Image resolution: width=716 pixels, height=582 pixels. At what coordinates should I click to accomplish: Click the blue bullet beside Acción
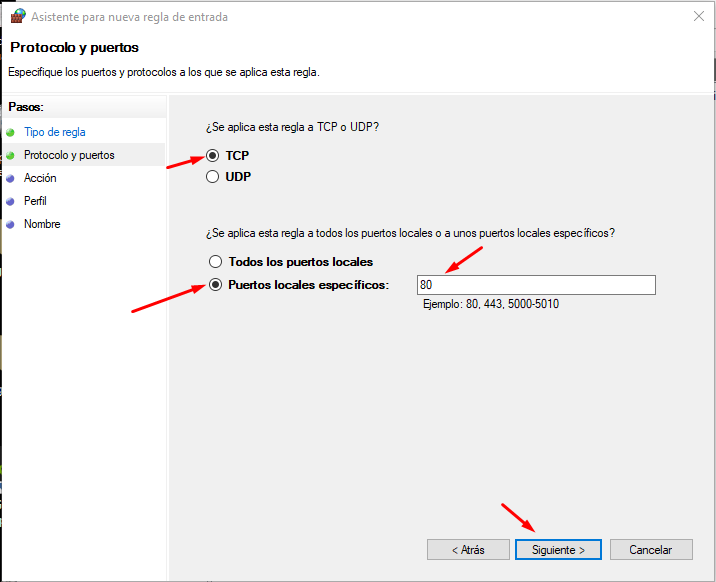[x=10, y=178]
